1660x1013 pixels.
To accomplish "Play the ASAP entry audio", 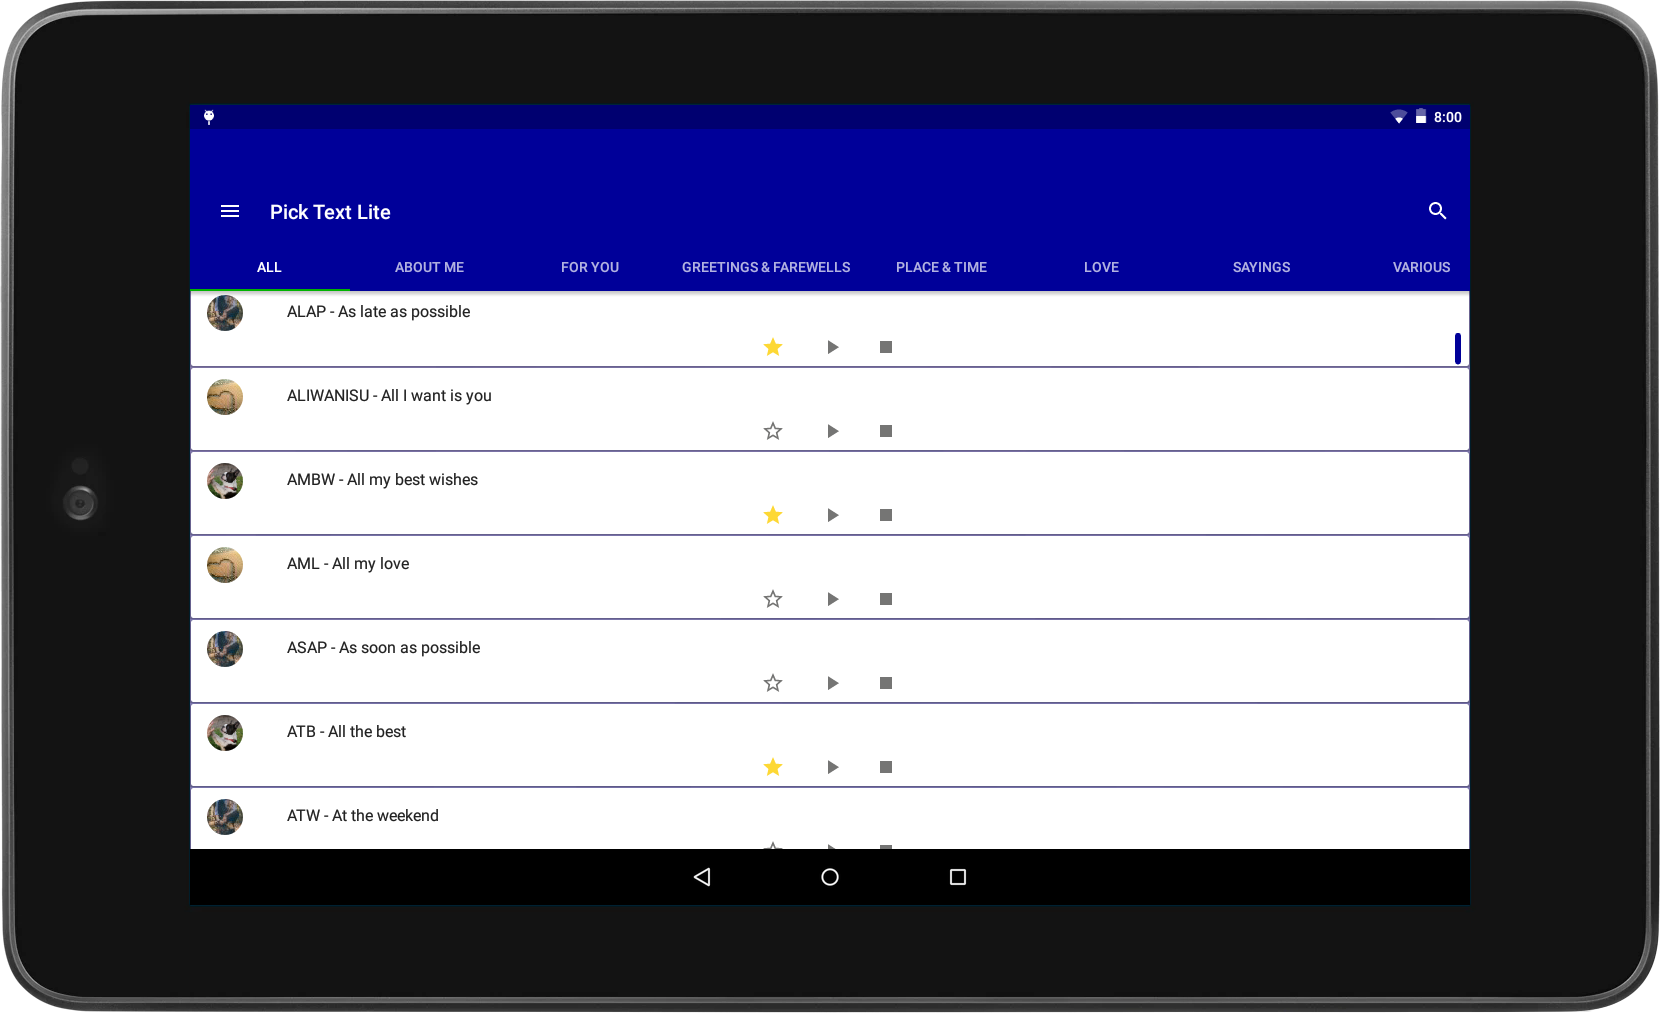I will point(832,683).
